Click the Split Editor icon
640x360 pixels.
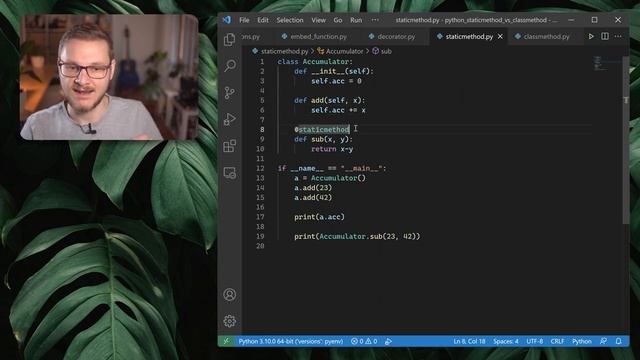click(605, 36)
